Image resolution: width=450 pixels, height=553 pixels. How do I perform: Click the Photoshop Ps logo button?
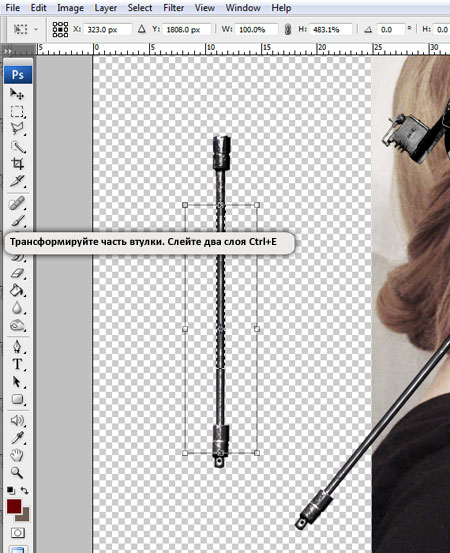click(18, 74)
